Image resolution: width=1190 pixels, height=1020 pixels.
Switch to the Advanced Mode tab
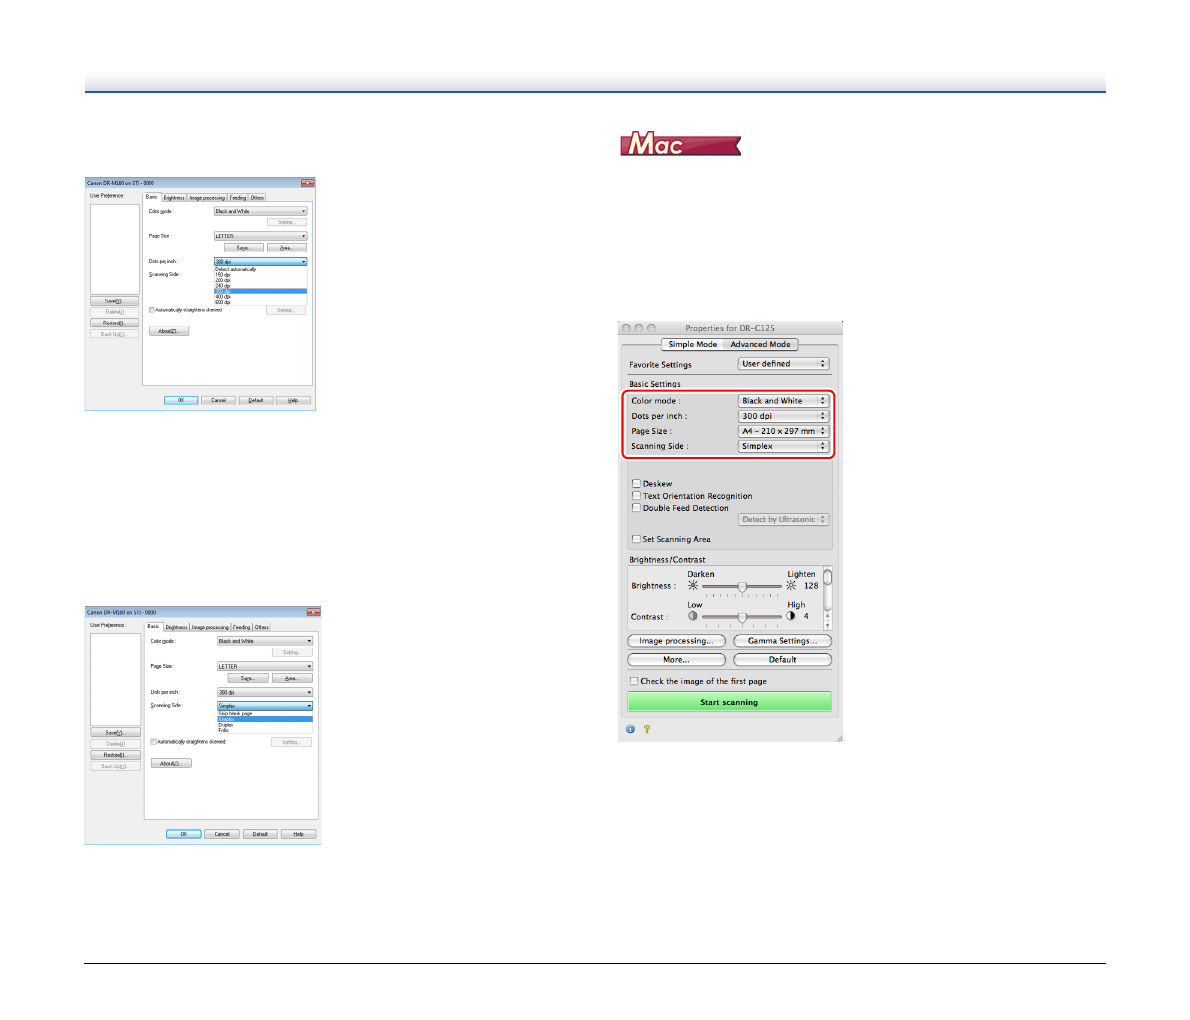[x=760, y=344]
